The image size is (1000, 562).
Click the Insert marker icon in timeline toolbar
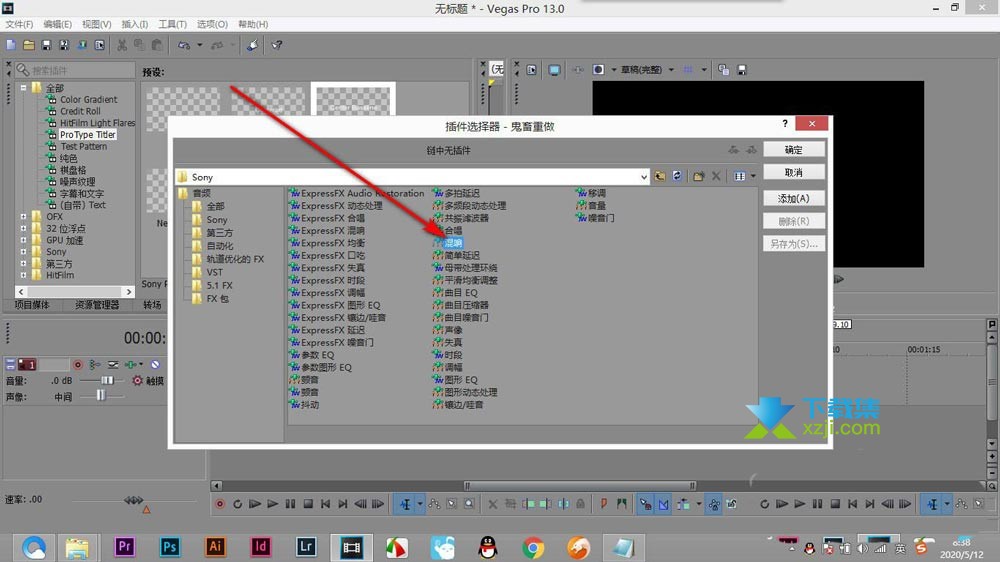pyautogui.click(x=603, y=504)
